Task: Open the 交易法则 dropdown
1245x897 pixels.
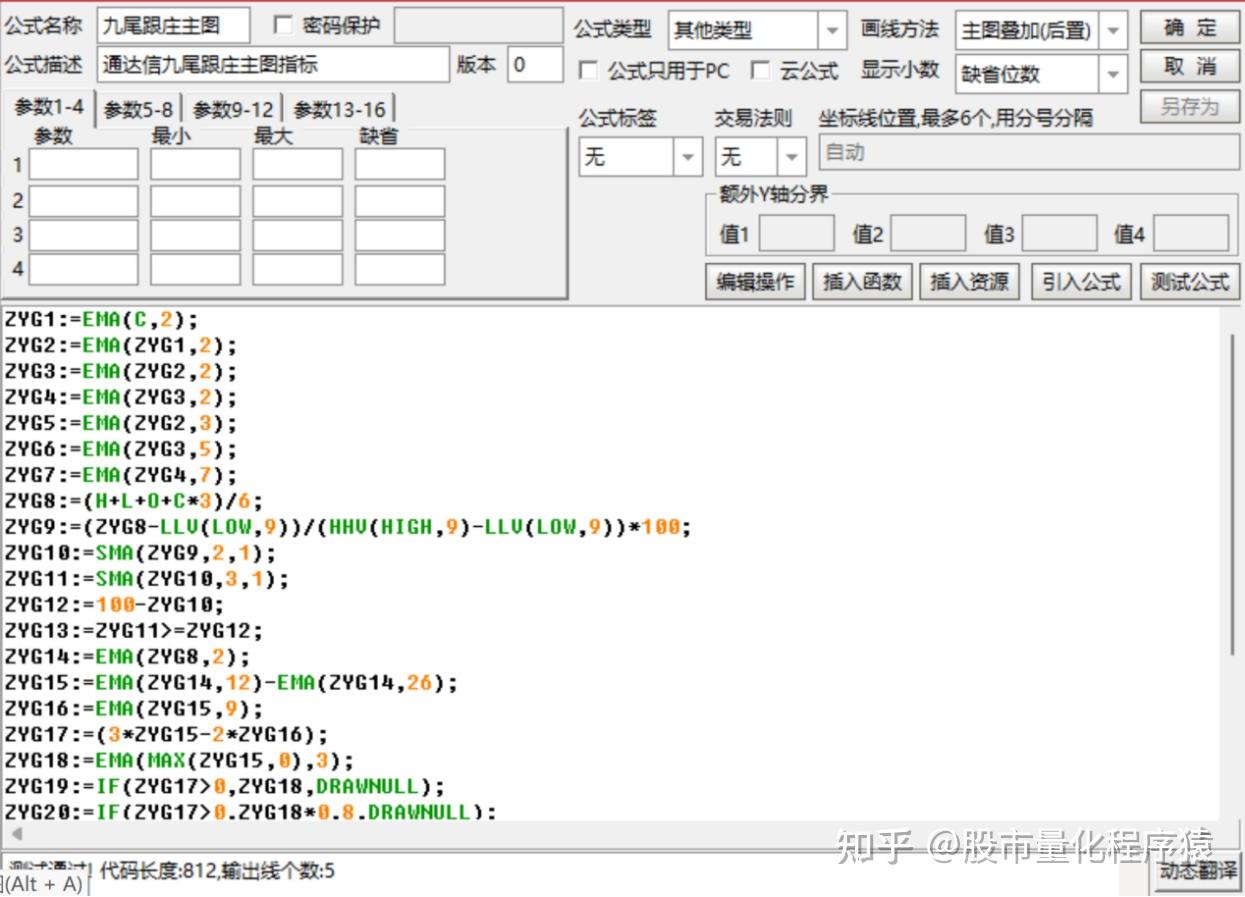Action: 792,157
